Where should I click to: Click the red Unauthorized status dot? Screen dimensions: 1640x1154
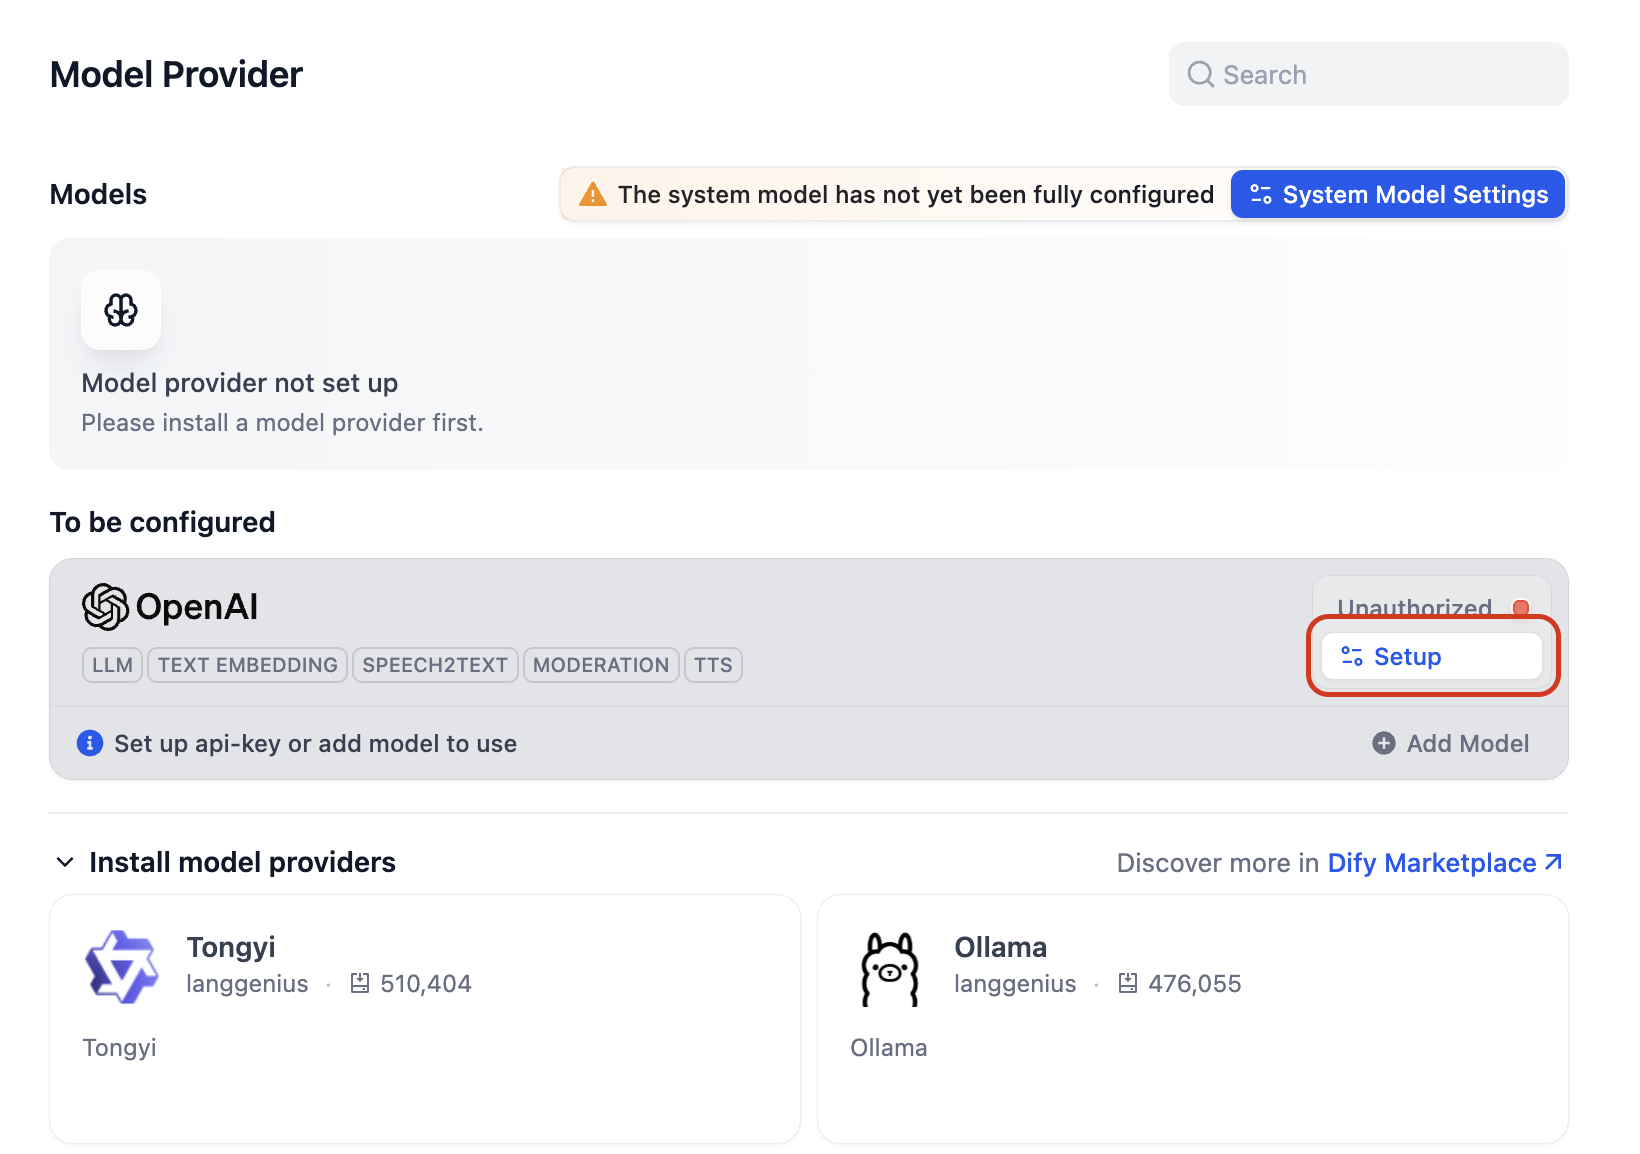(1521, 607)
